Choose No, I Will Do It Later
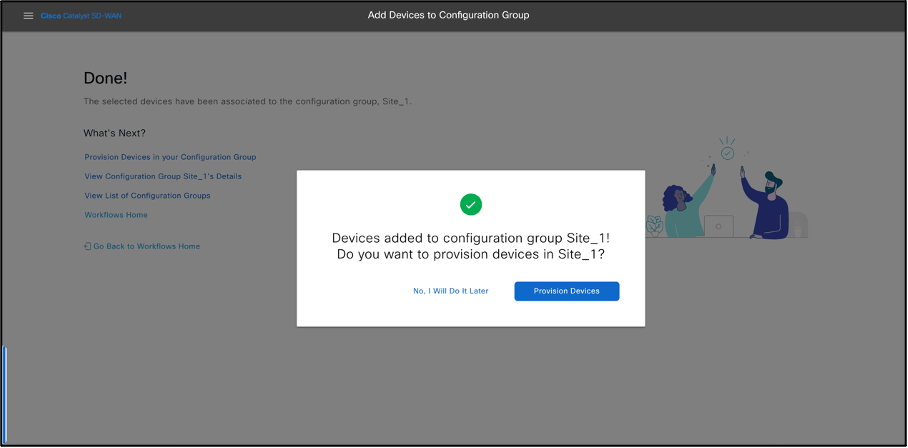 [450, 291]
